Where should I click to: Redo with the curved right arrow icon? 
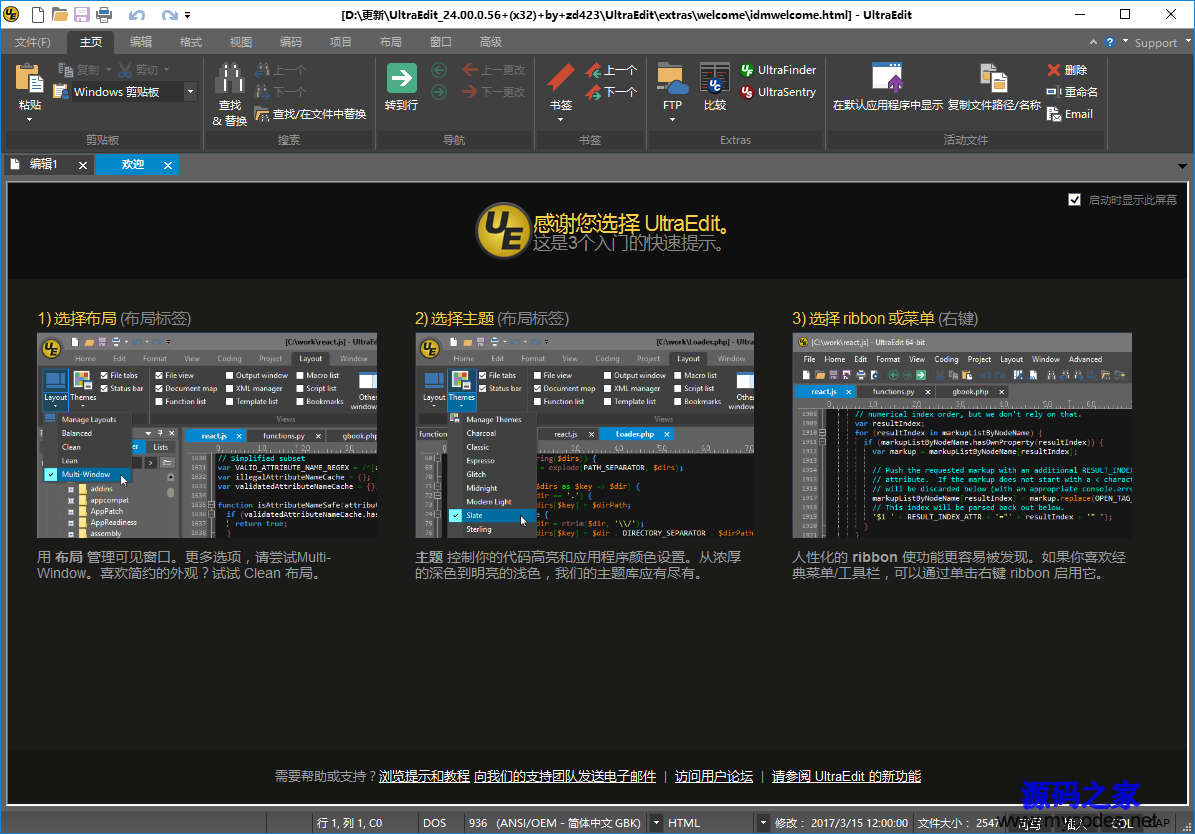(x=169, y=14)
